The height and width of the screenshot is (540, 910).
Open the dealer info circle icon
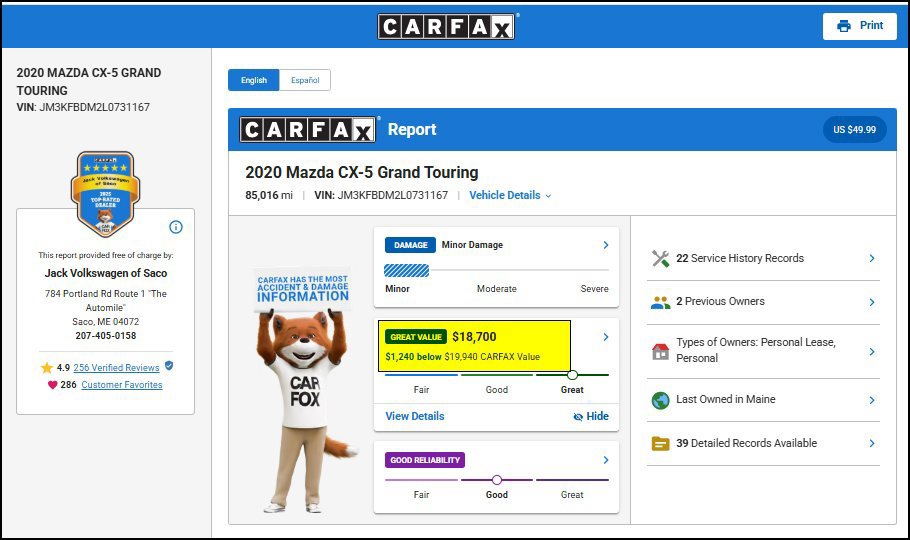coord(176,227)
